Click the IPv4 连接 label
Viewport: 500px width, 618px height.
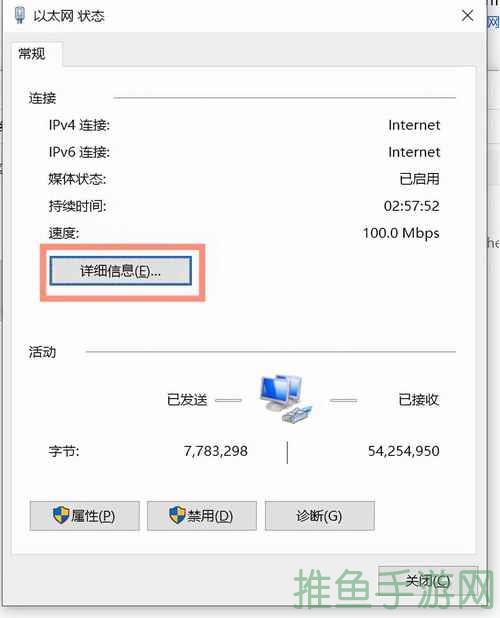tap(79, 125)
